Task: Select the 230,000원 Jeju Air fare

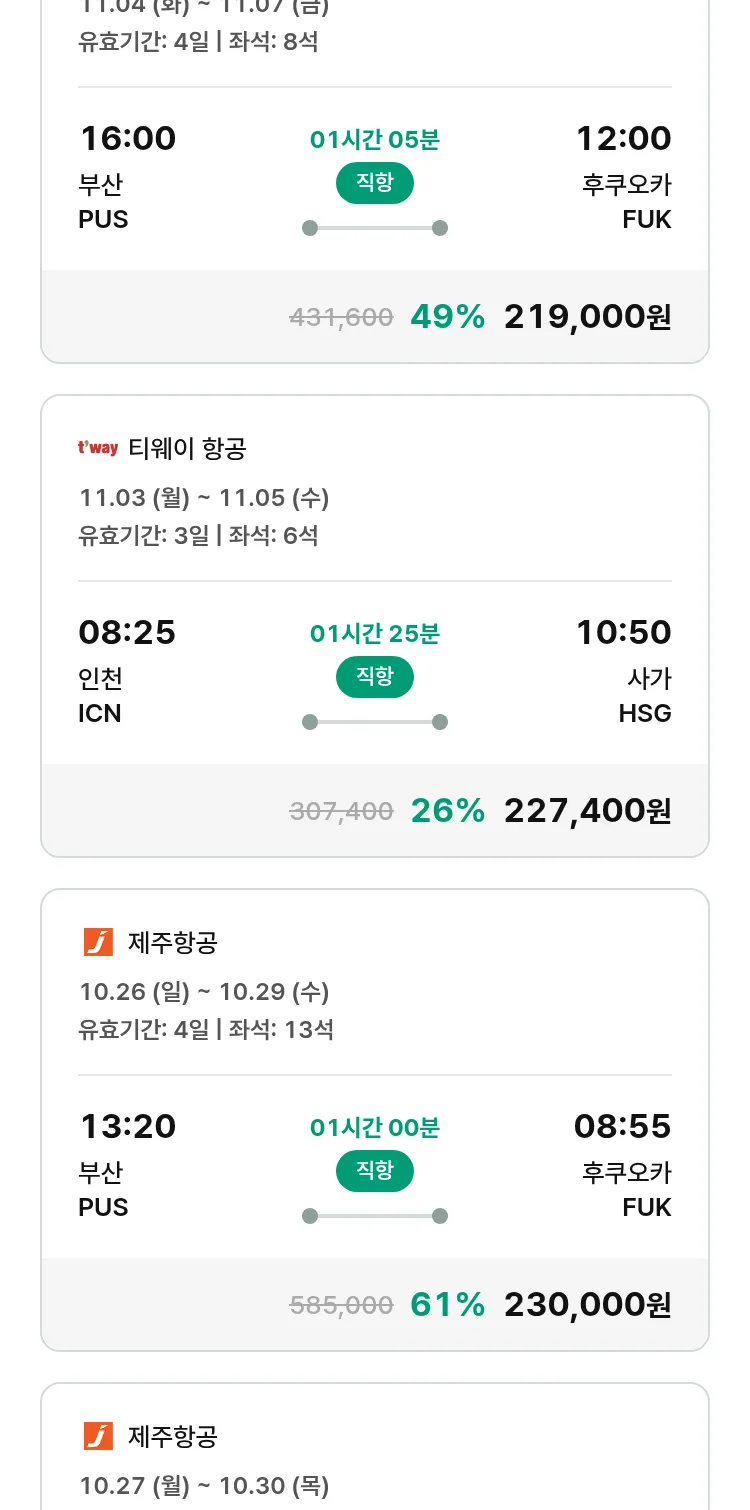Action: click(587, 1305)
